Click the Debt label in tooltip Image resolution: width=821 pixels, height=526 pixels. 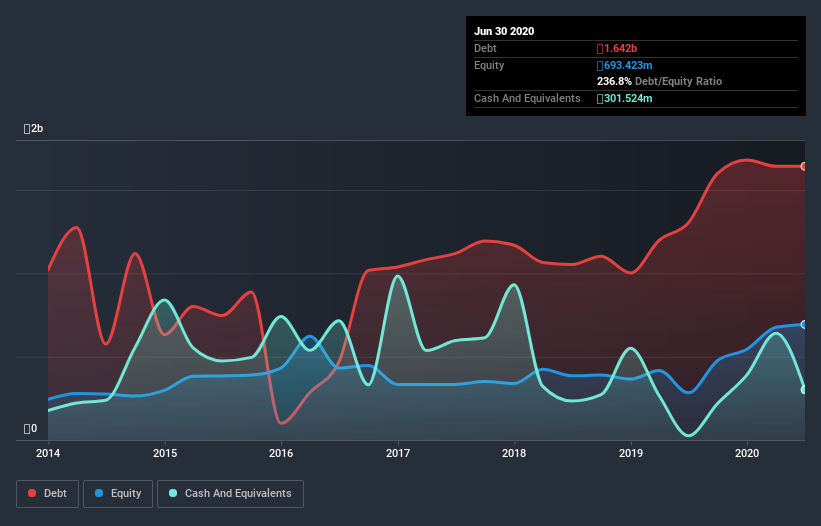click(485, 49)
